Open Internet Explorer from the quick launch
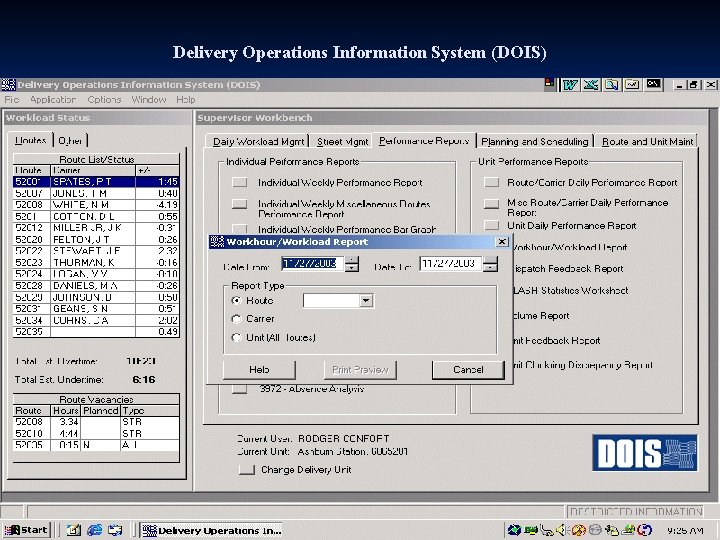The width and height of the screenshot is (720, 540). tap(95, 530)
